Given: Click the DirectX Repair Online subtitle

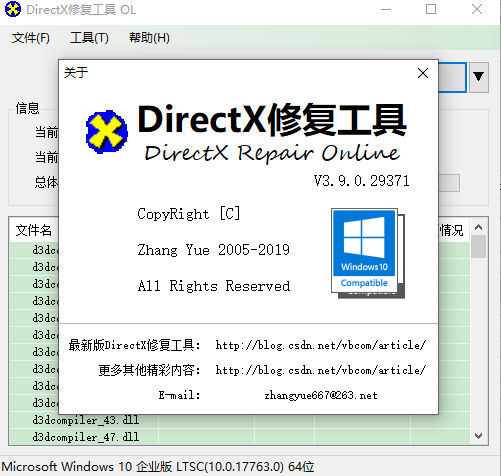Looking at the screenshot, I should tap(272, 153).
